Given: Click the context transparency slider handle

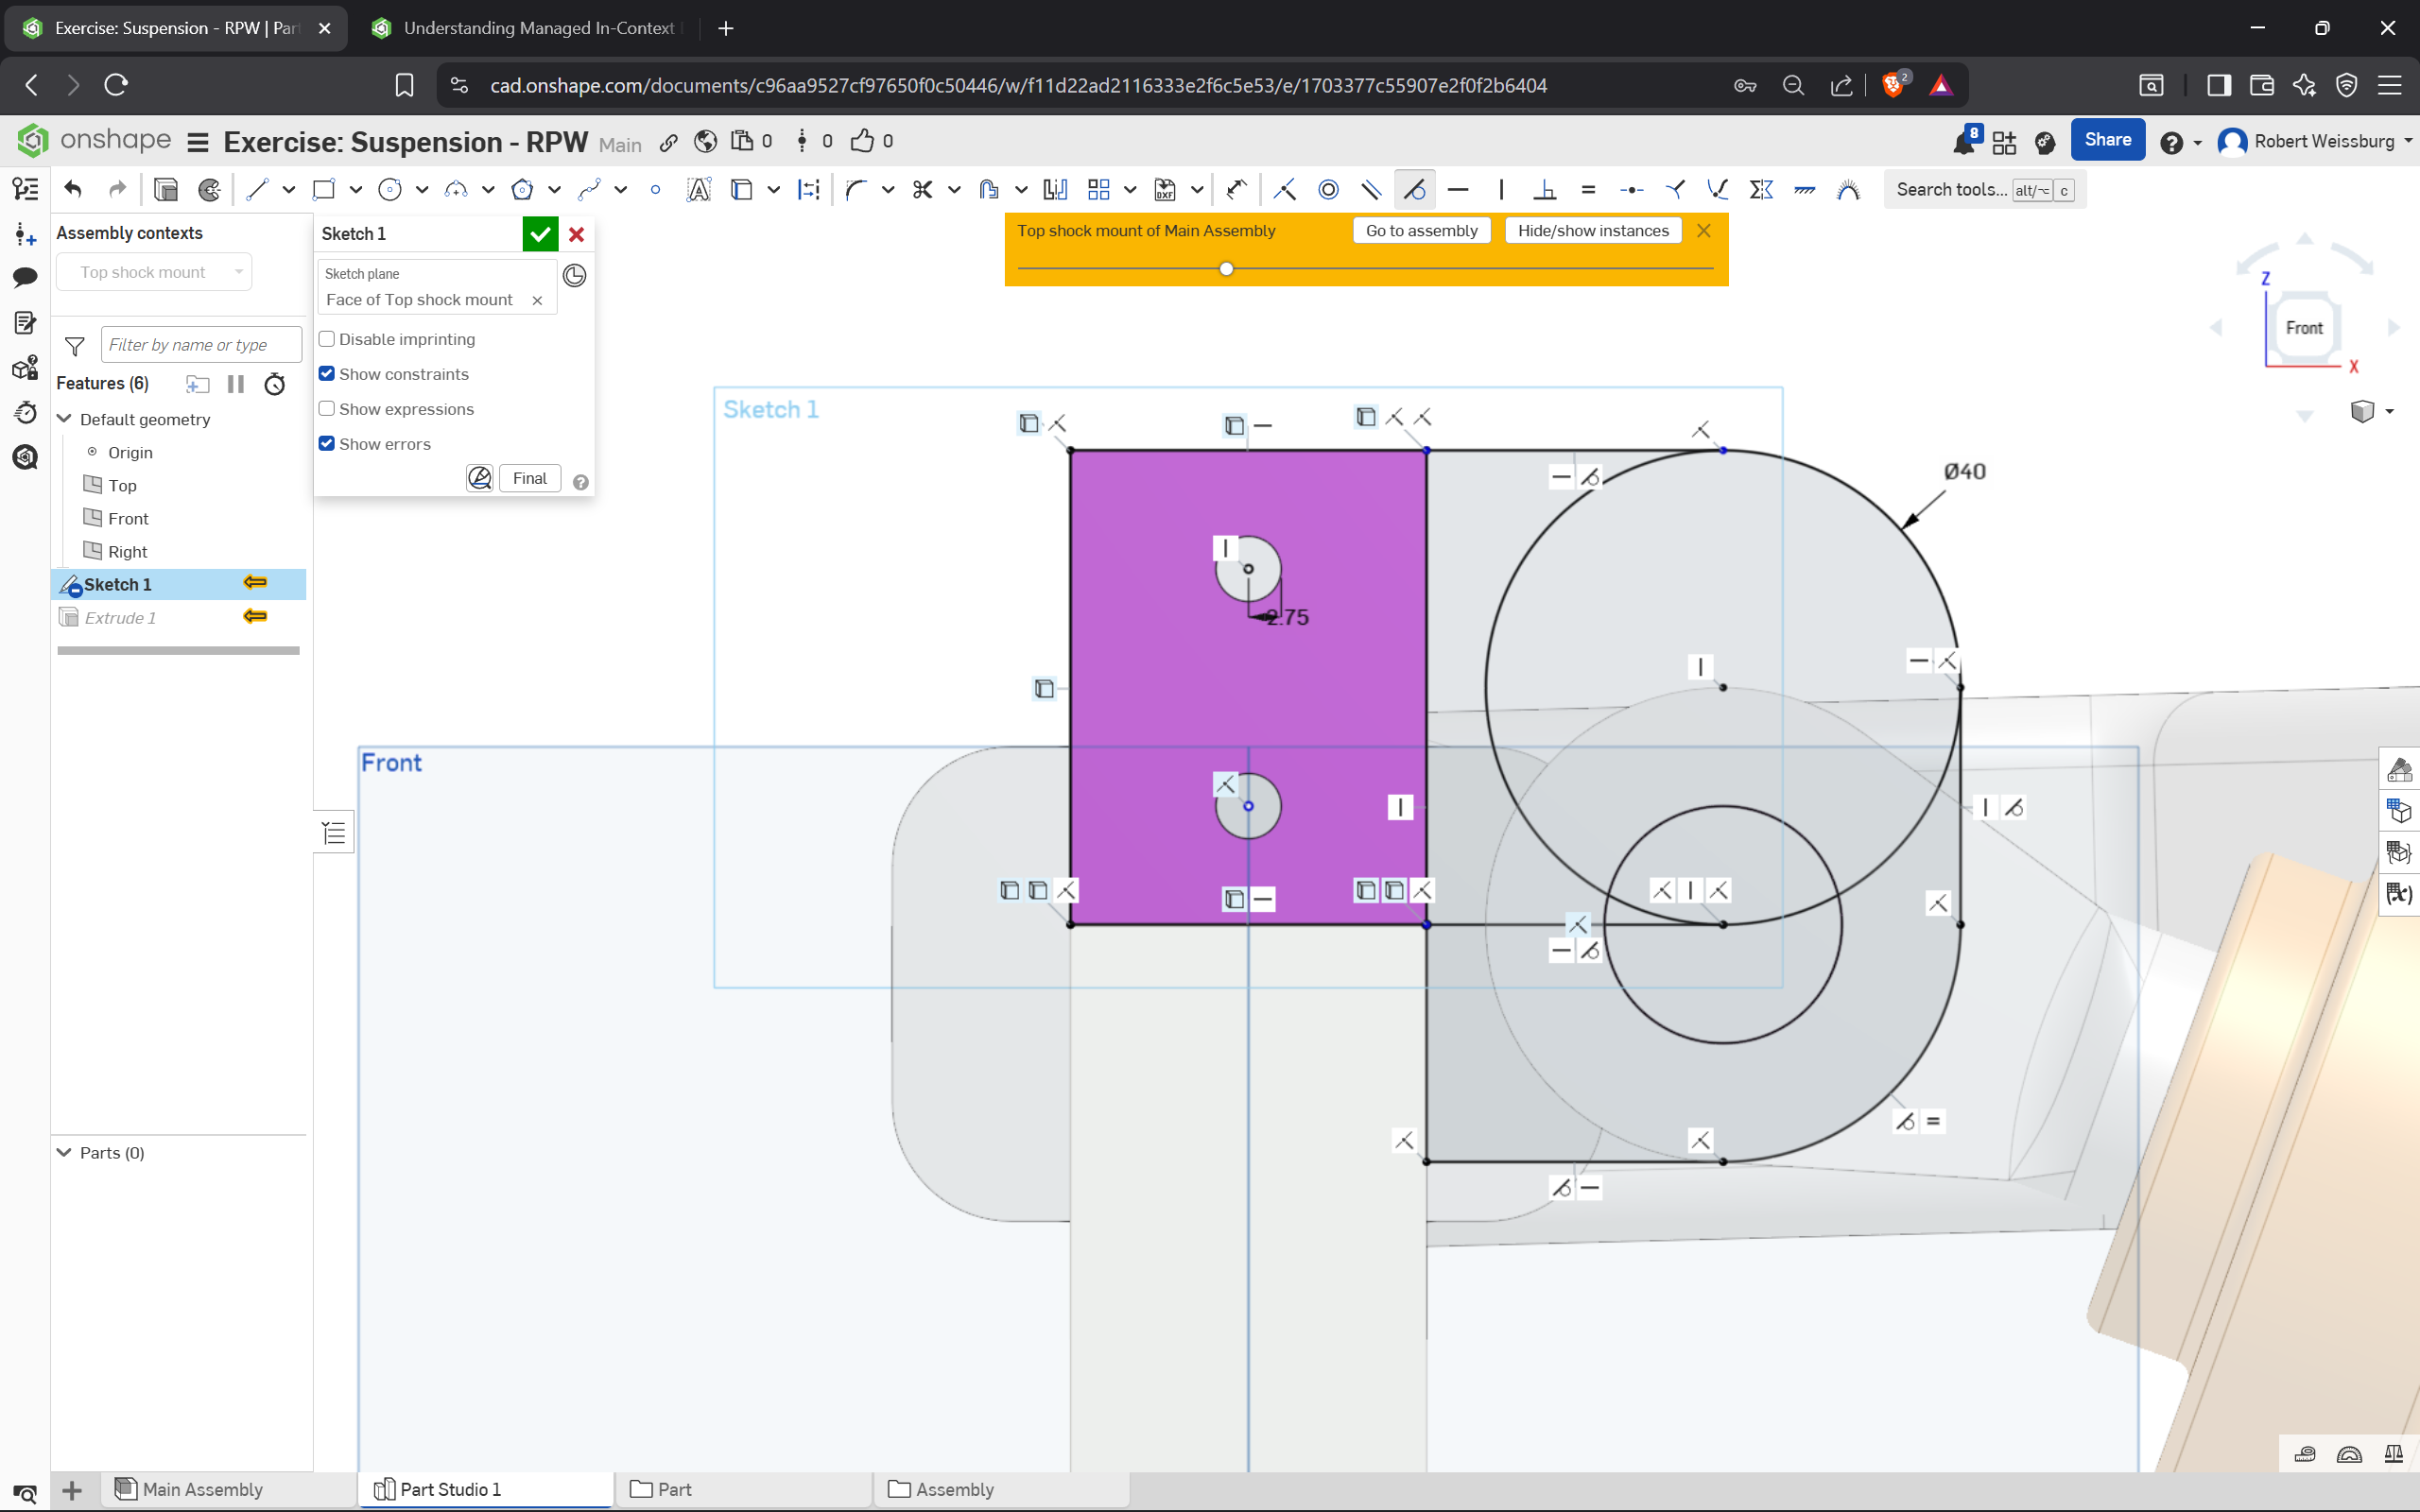Looking at the screenshot, I should click(x=1226, y=269).
